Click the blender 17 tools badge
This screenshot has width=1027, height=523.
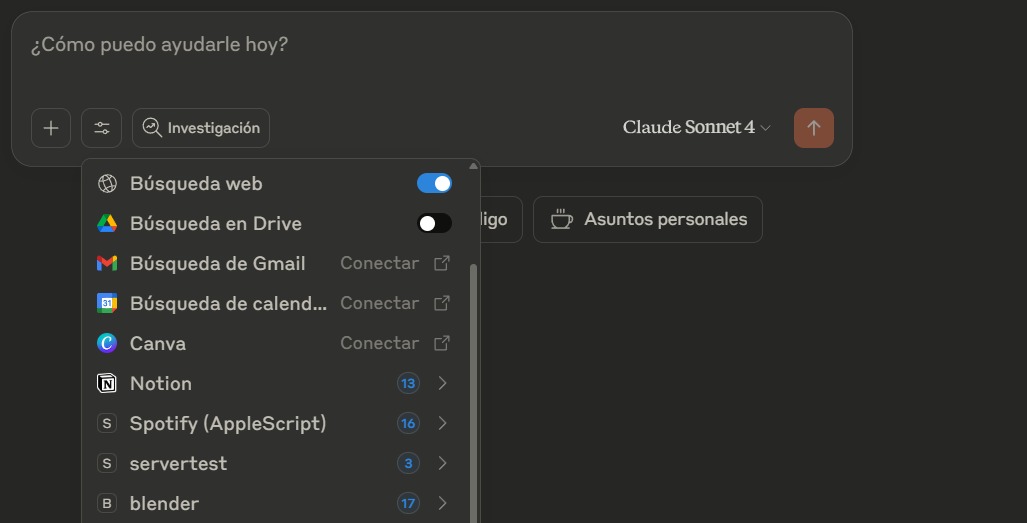coord(408,503)
